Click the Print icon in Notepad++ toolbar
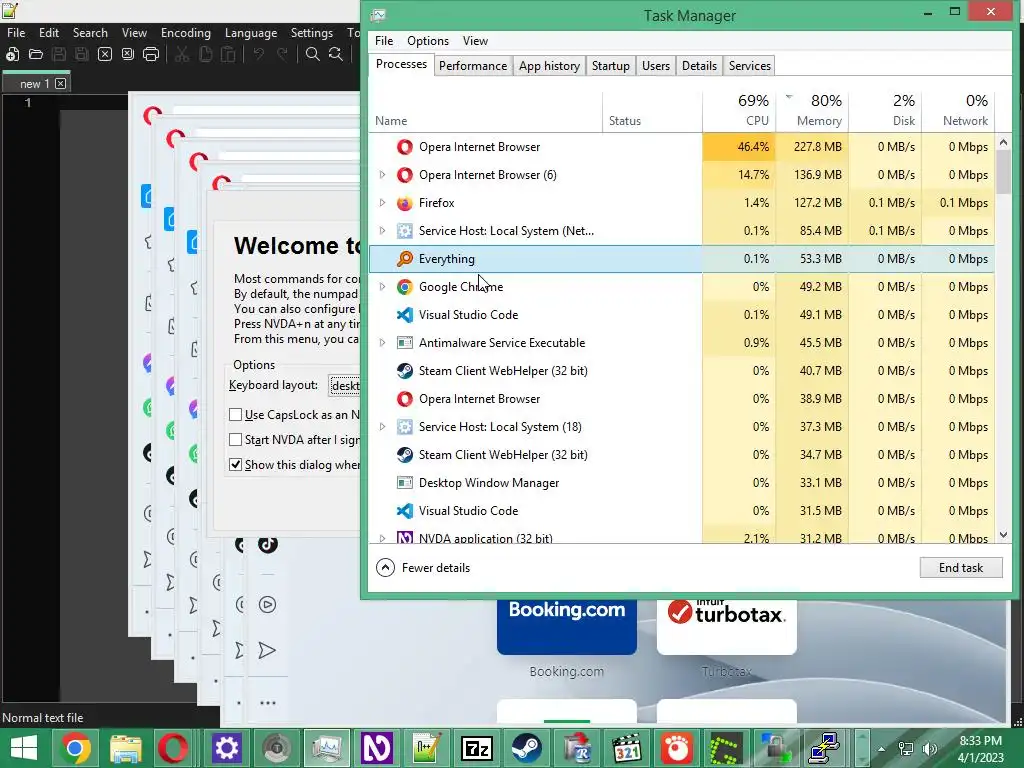Viewport: 1024px width, 768px height. (x=151, y=54)
